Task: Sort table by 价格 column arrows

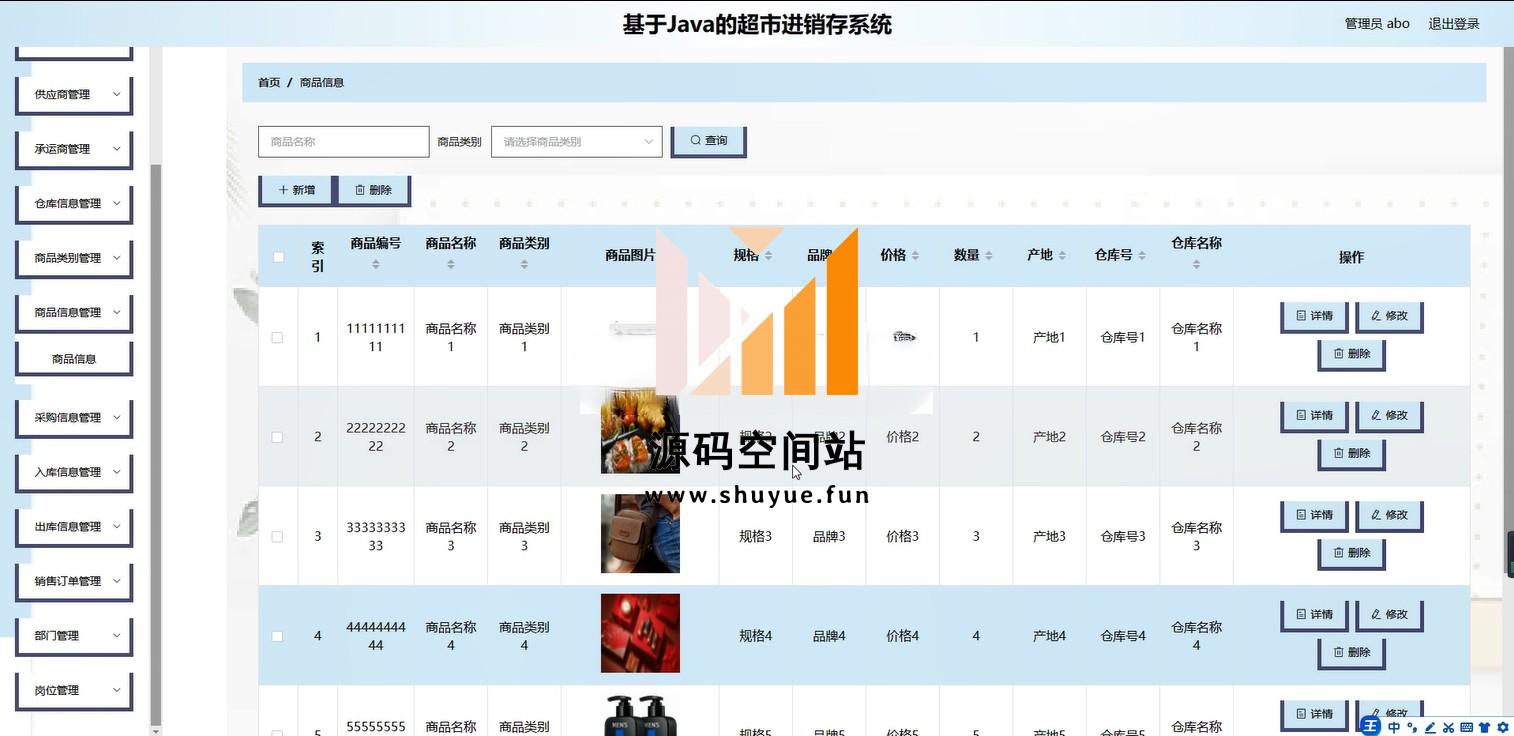Action: click(915, 256)
